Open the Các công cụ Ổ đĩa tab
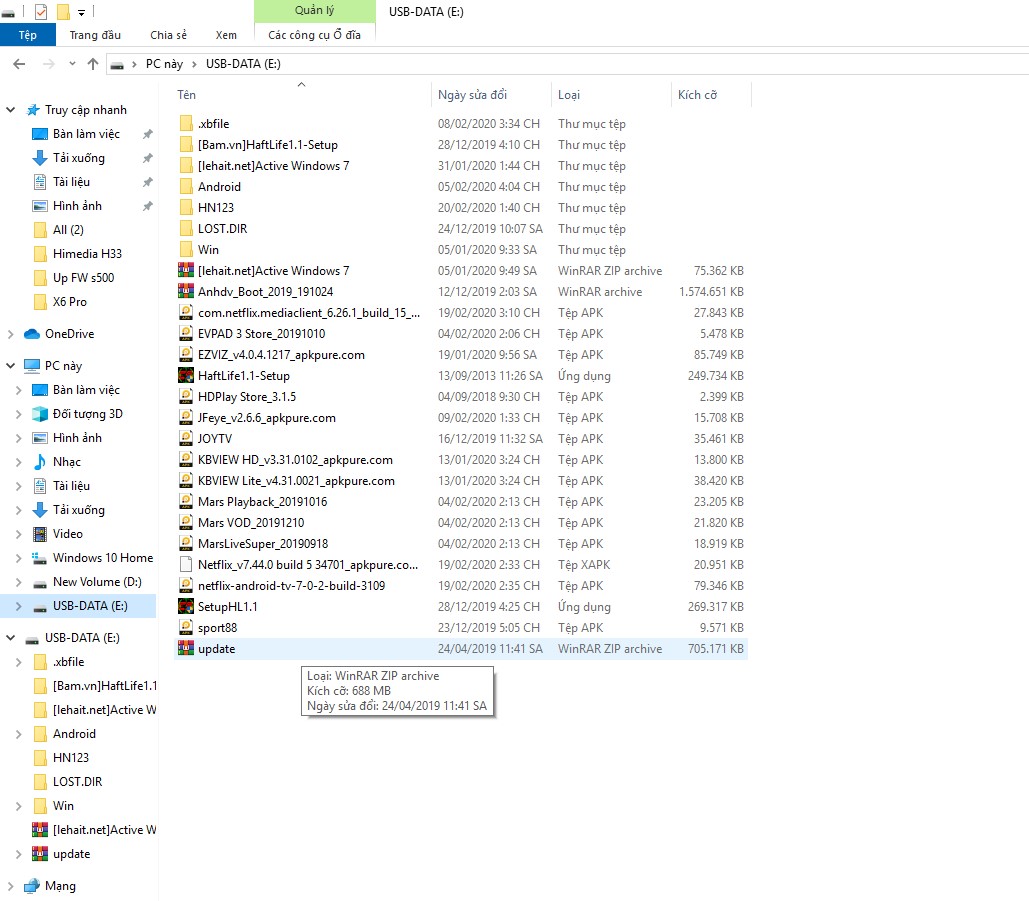This screenshot has width=1029, height=901. [314, 35]
